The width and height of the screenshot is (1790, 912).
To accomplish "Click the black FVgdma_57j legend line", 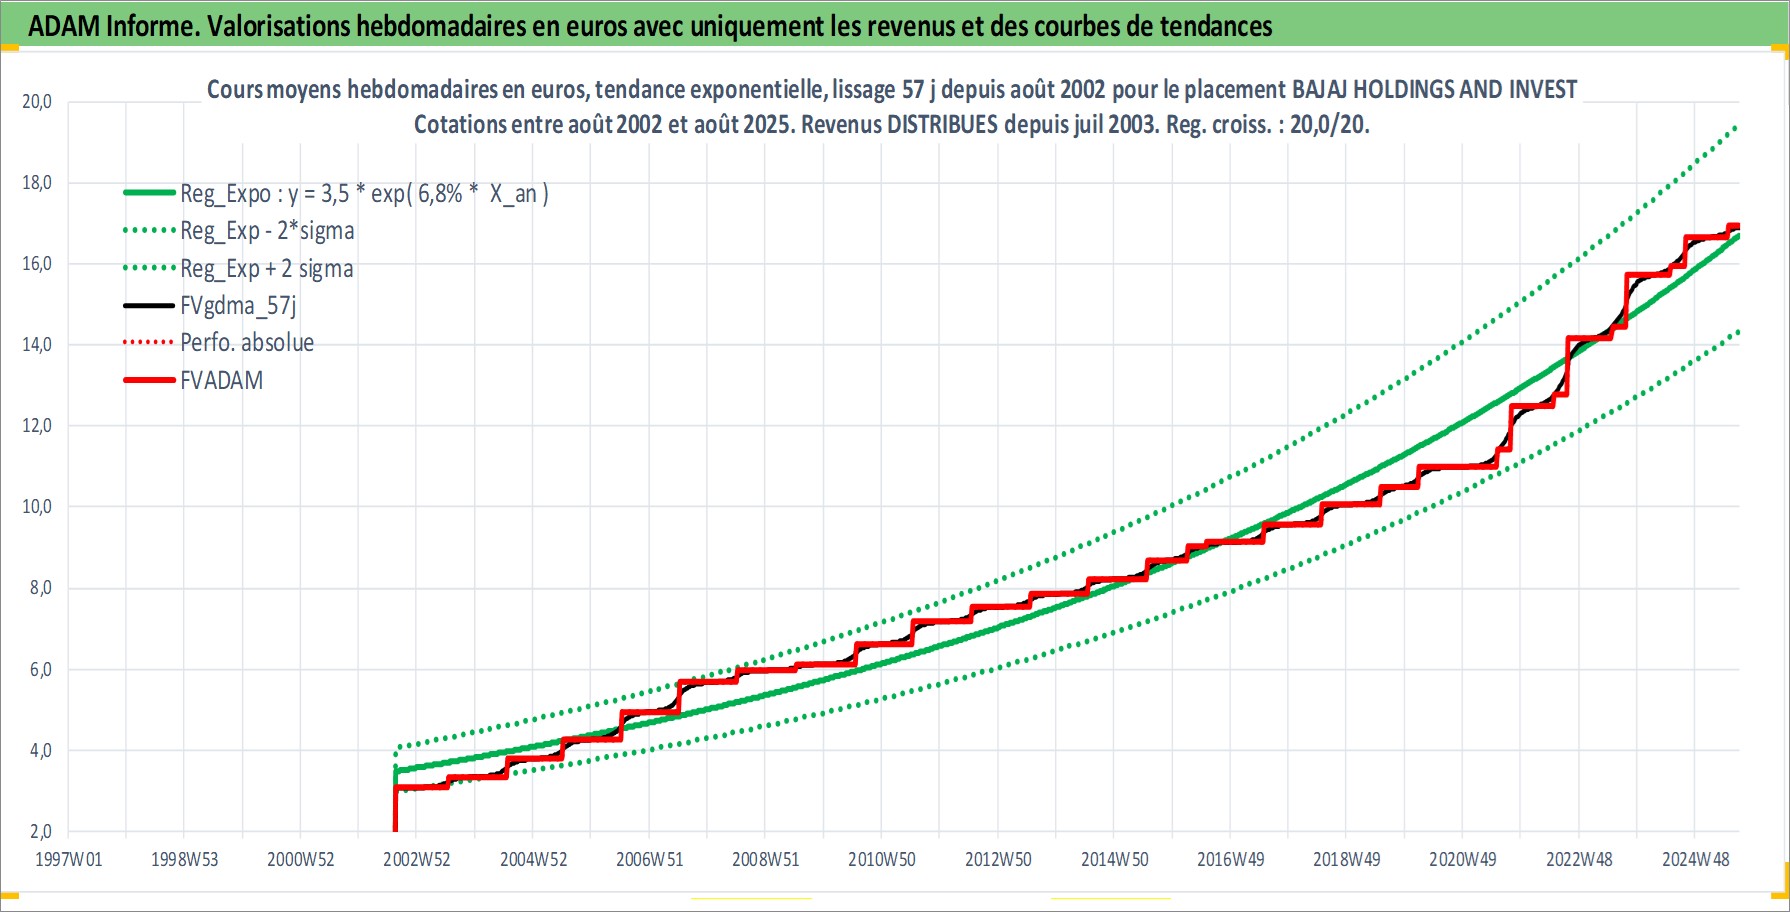I will click(149, 305).
